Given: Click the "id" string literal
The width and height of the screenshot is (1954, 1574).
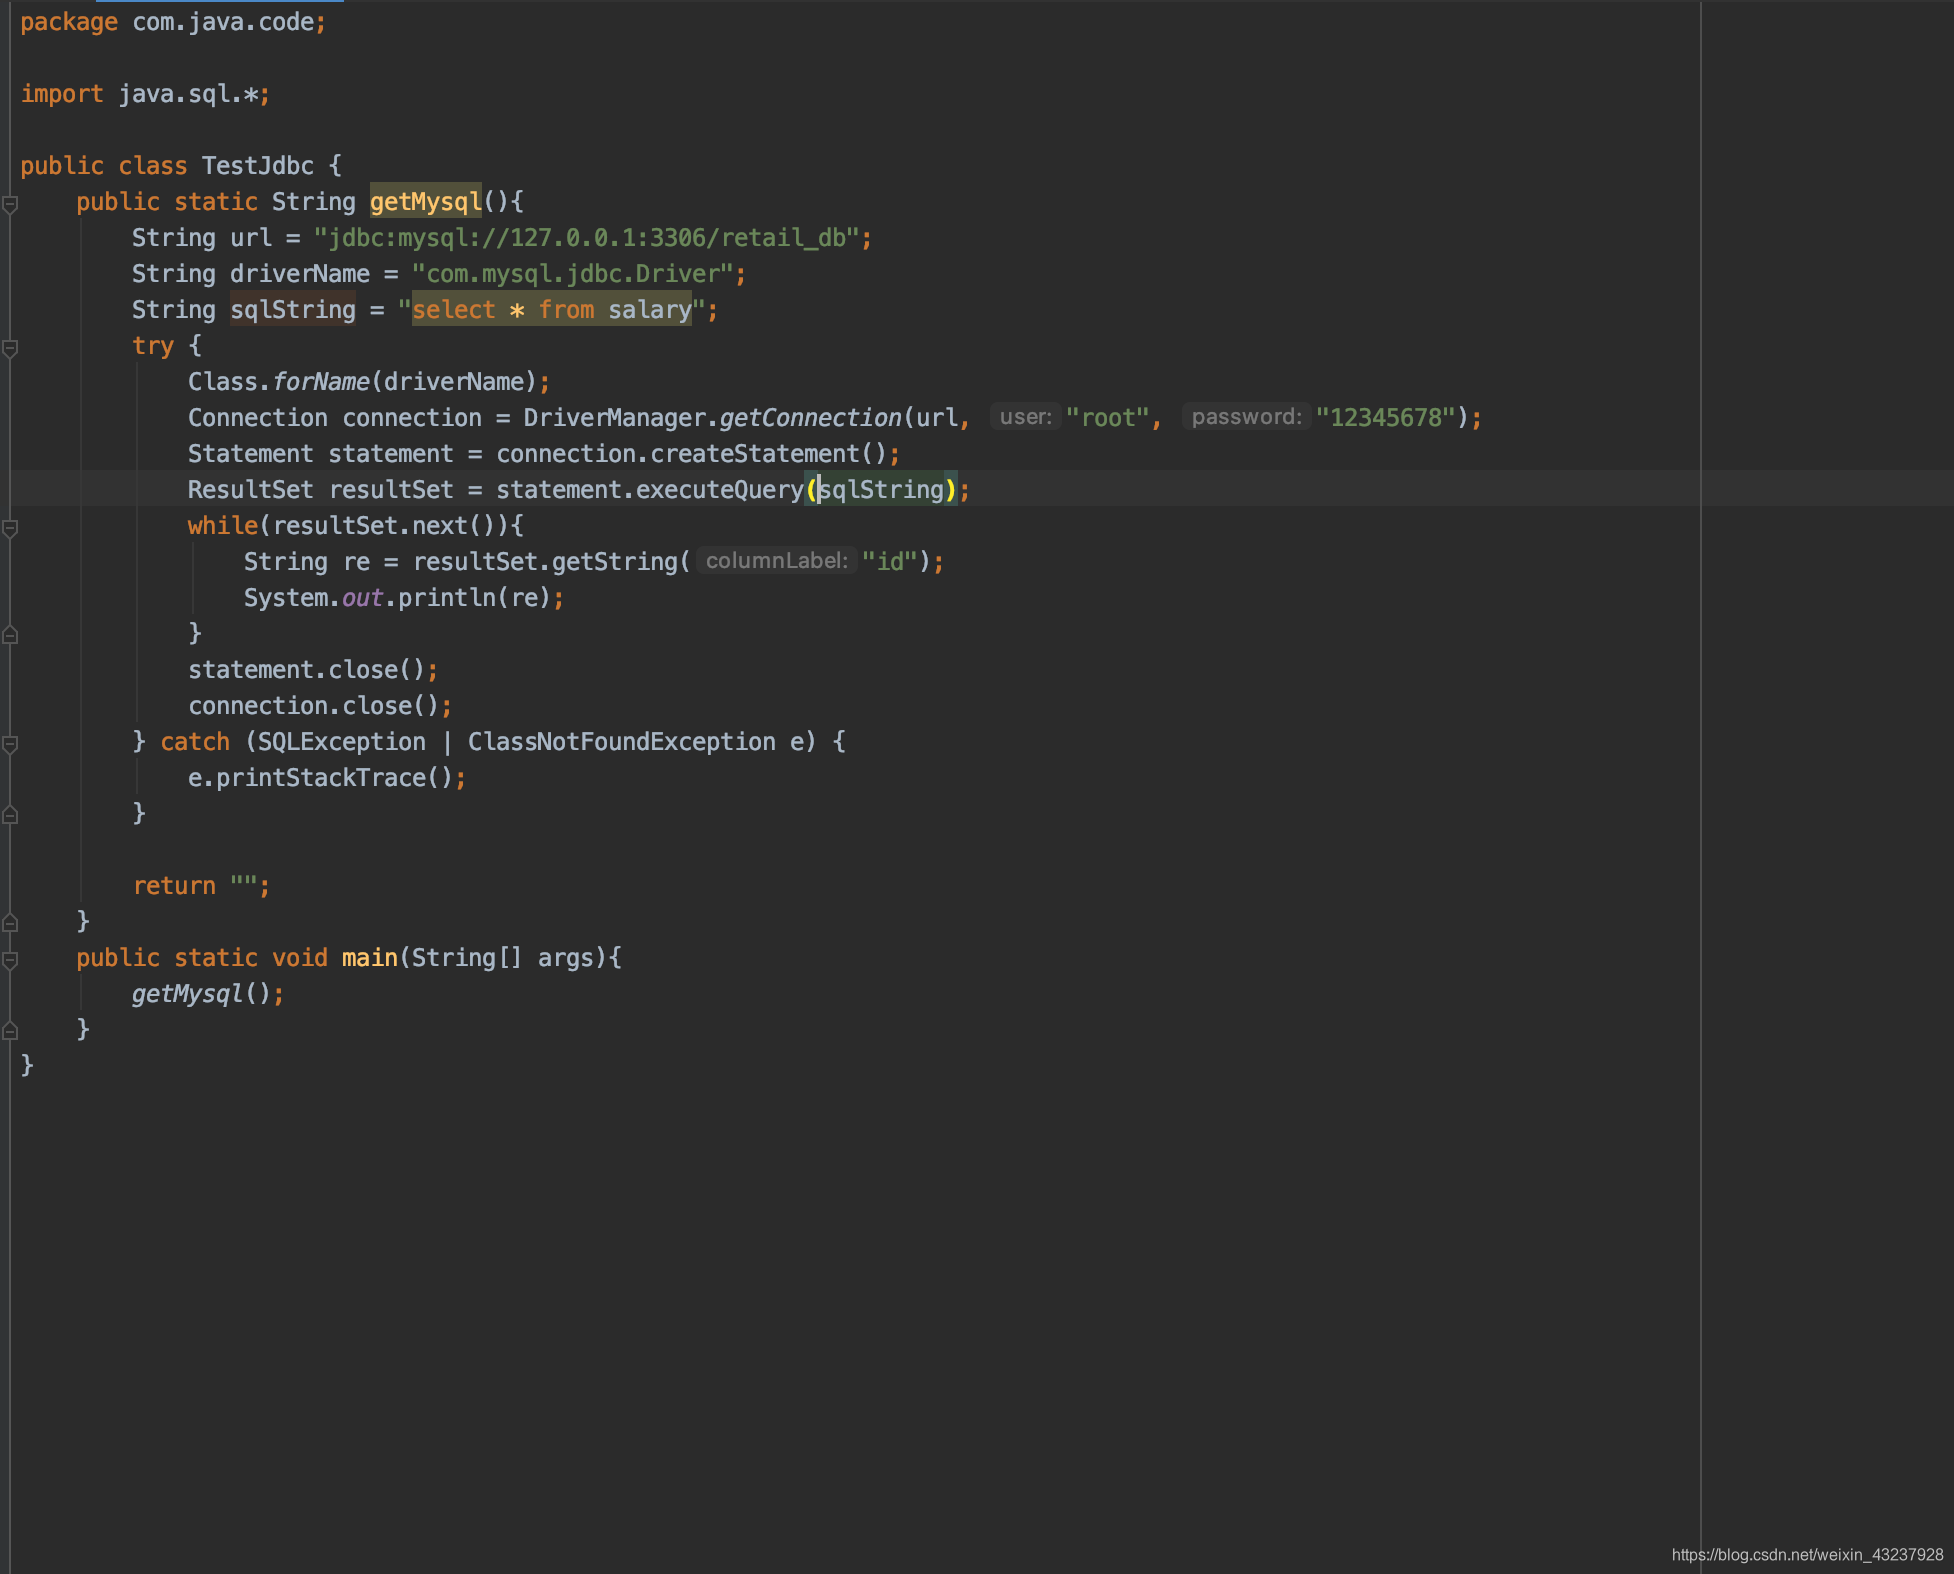Looking at the screenshot, I should (x=889, y=562).
